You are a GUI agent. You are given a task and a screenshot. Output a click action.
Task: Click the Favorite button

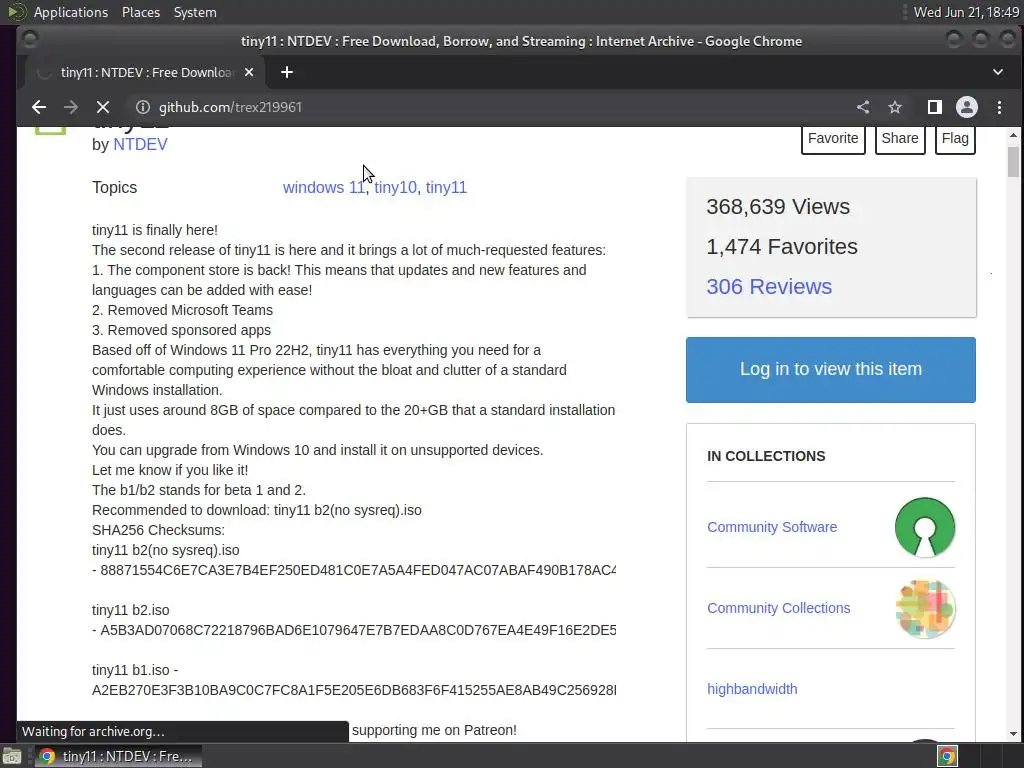click(833, 138)
